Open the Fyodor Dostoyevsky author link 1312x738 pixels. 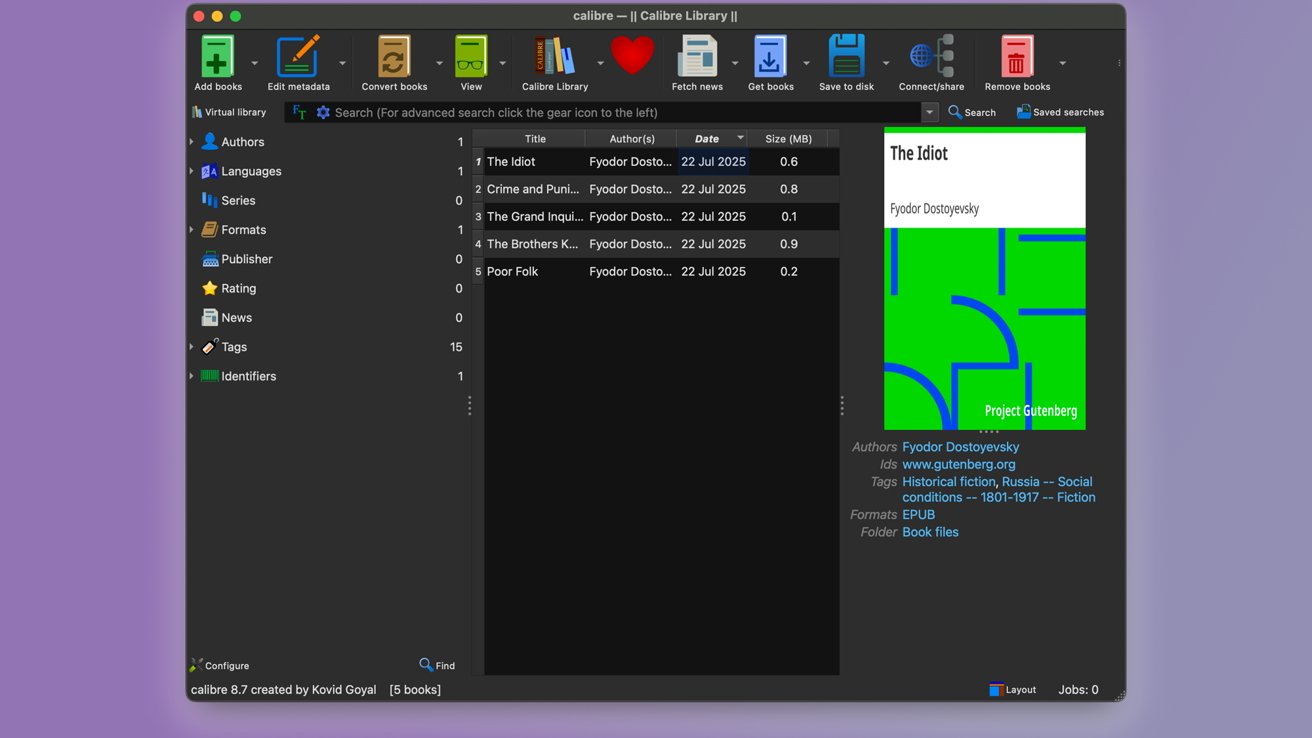click(960, 447)
